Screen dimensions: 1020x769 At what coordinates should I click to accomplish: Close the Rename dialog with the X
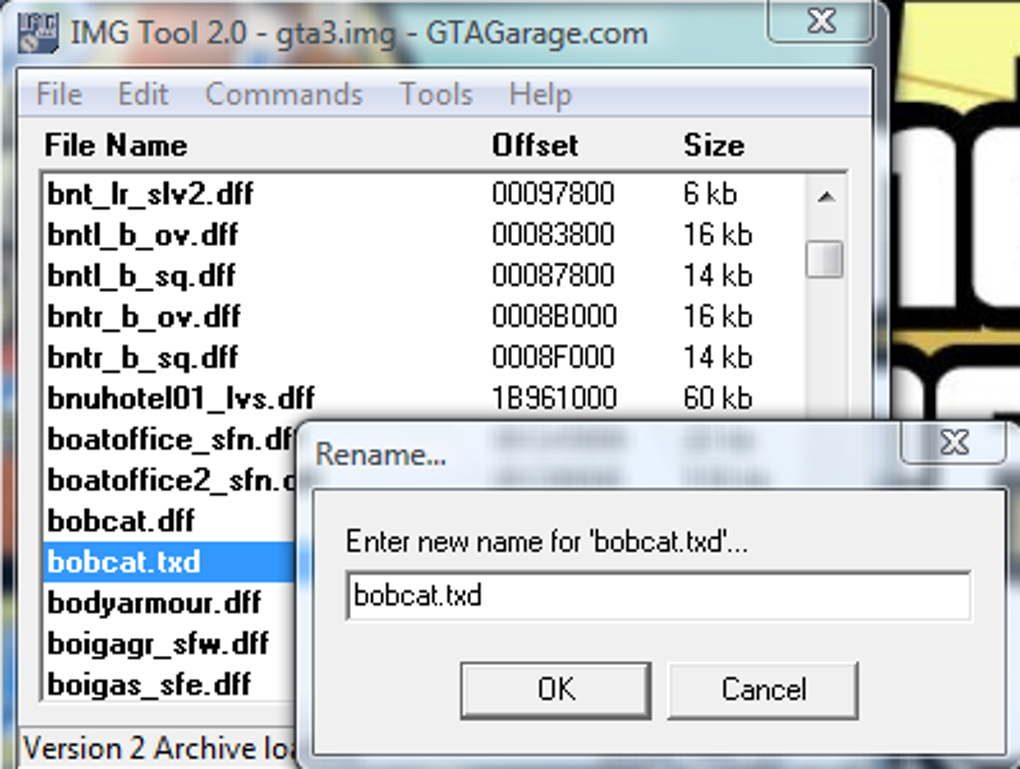(954, 443)
